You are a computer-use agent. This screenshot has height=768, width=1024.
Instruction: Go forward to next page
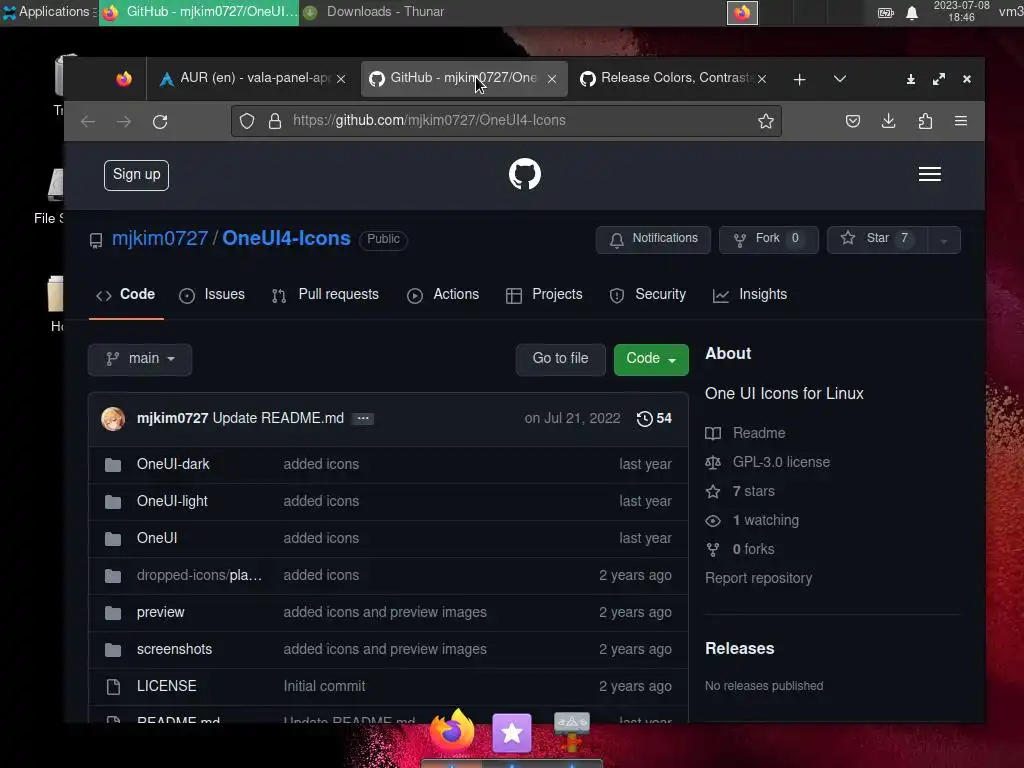(x=124, y=121)
